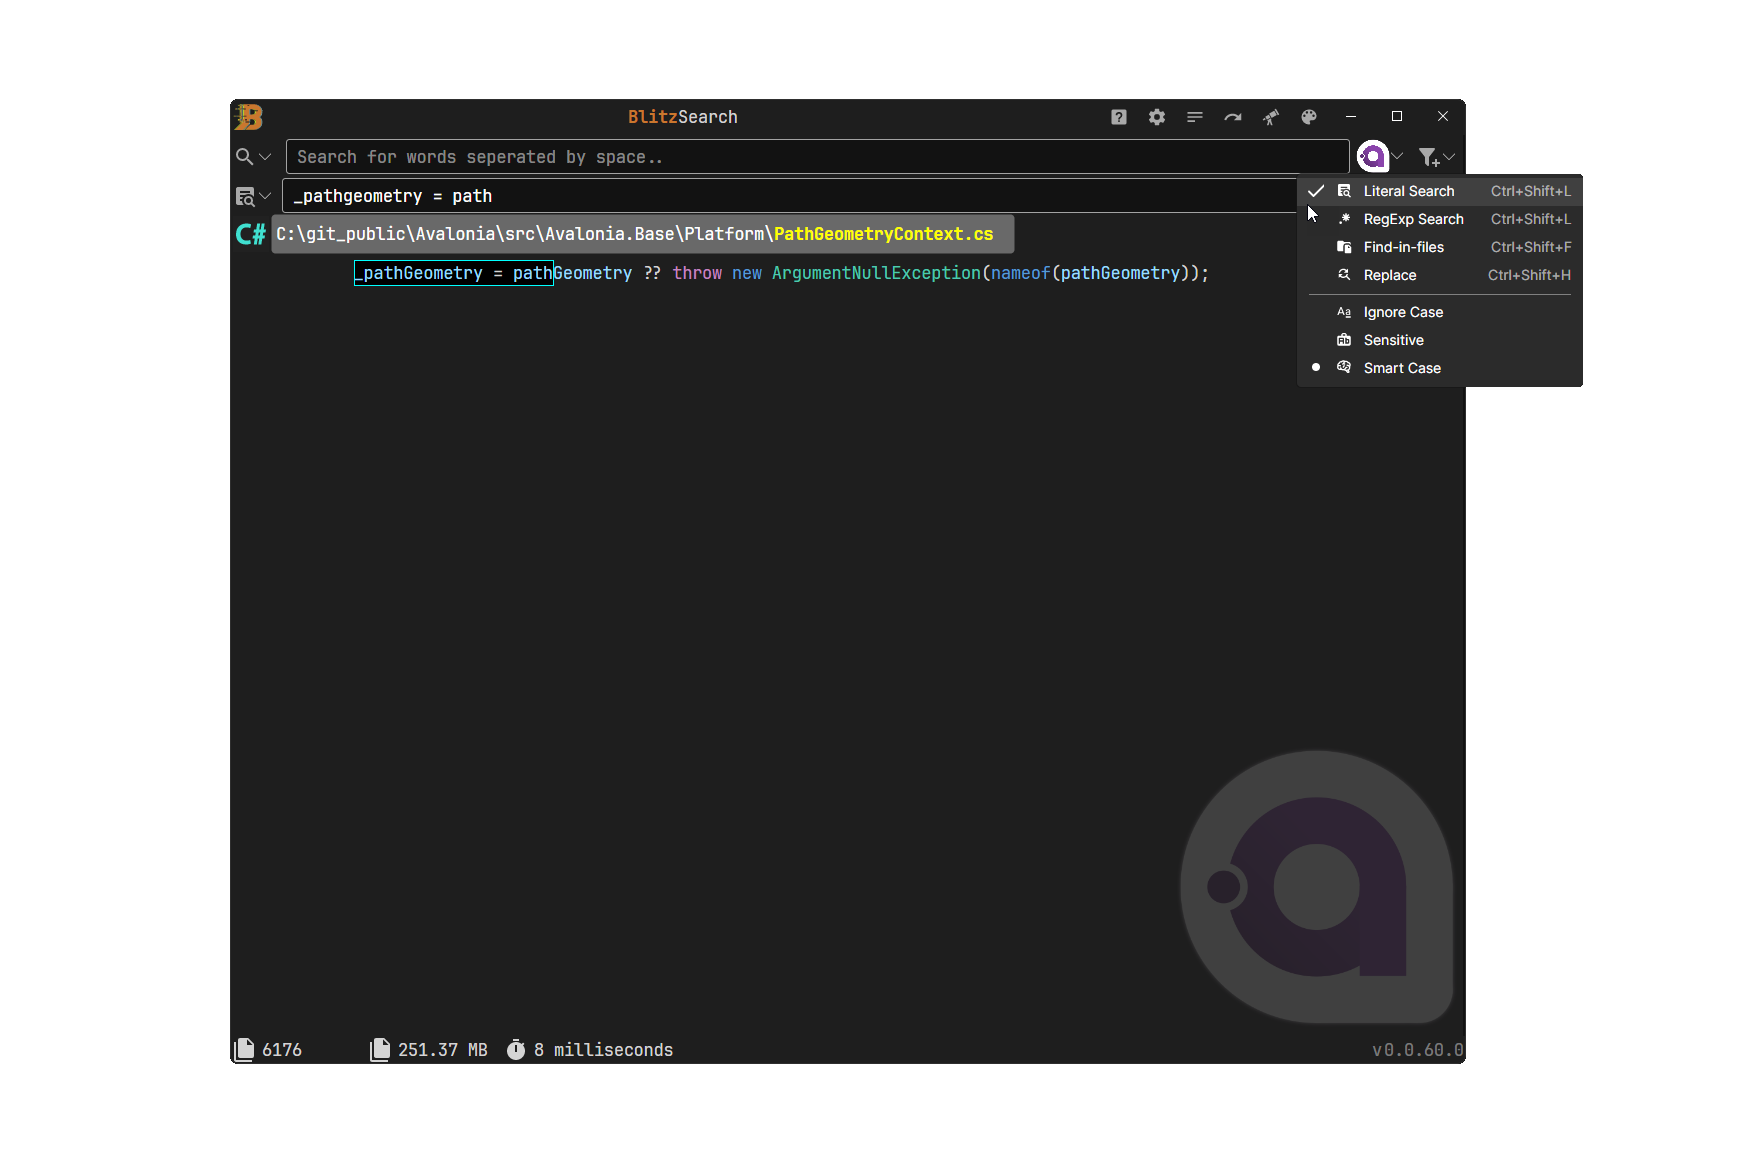Click the documents icon beside 251.37 MB
The width and height of the screenshot is (1751, 1166).
(380, 1049)
